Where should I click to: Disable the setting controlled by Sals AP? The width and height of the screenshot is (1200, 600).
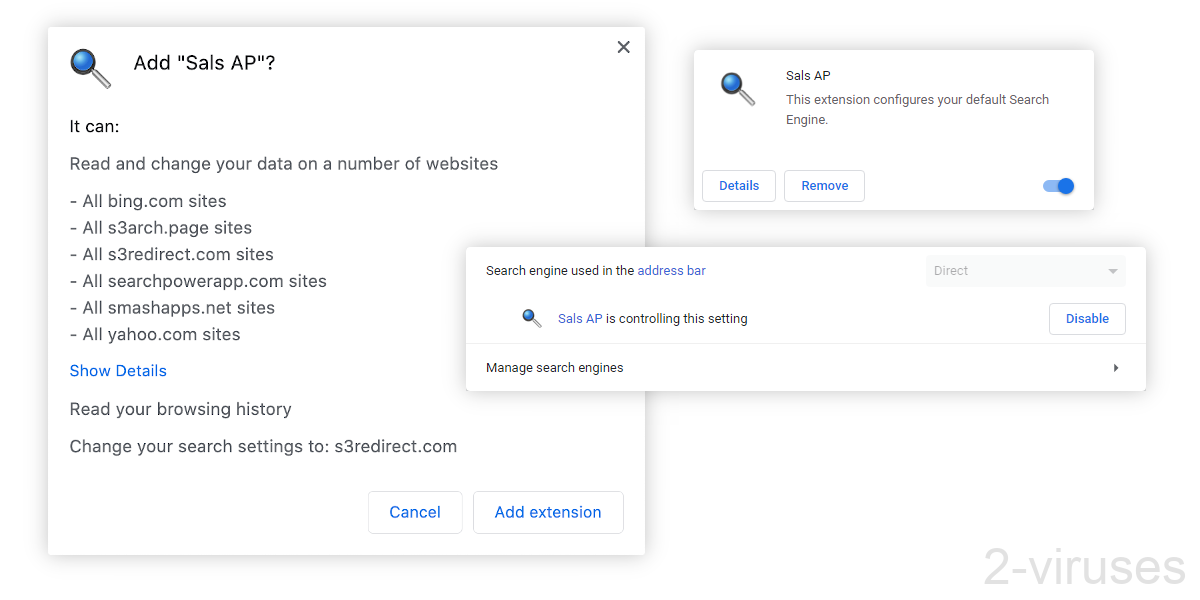click(1087, 318)
